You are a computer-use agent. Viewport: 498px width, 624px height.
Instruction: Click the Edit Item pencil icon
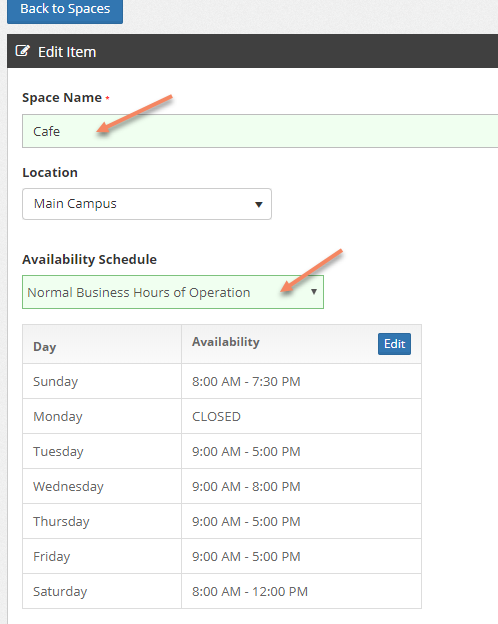pyautogui.click(x=22, y=51)
